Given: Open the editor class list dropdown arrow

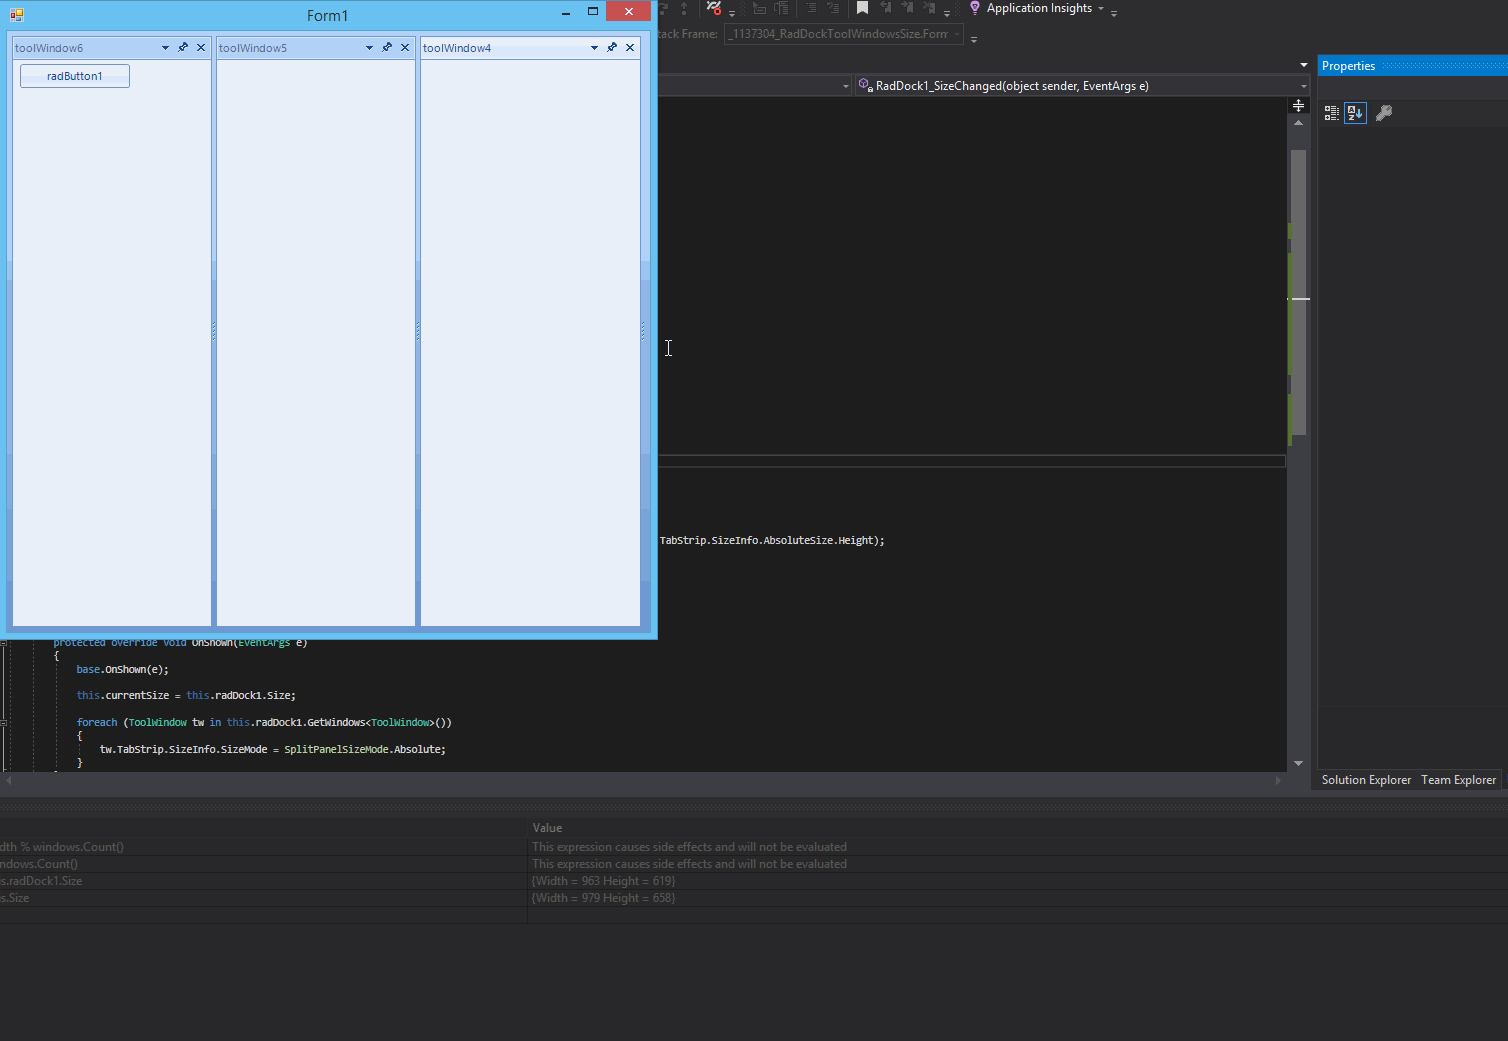Looking at the screenshot, I should point(846,86).
